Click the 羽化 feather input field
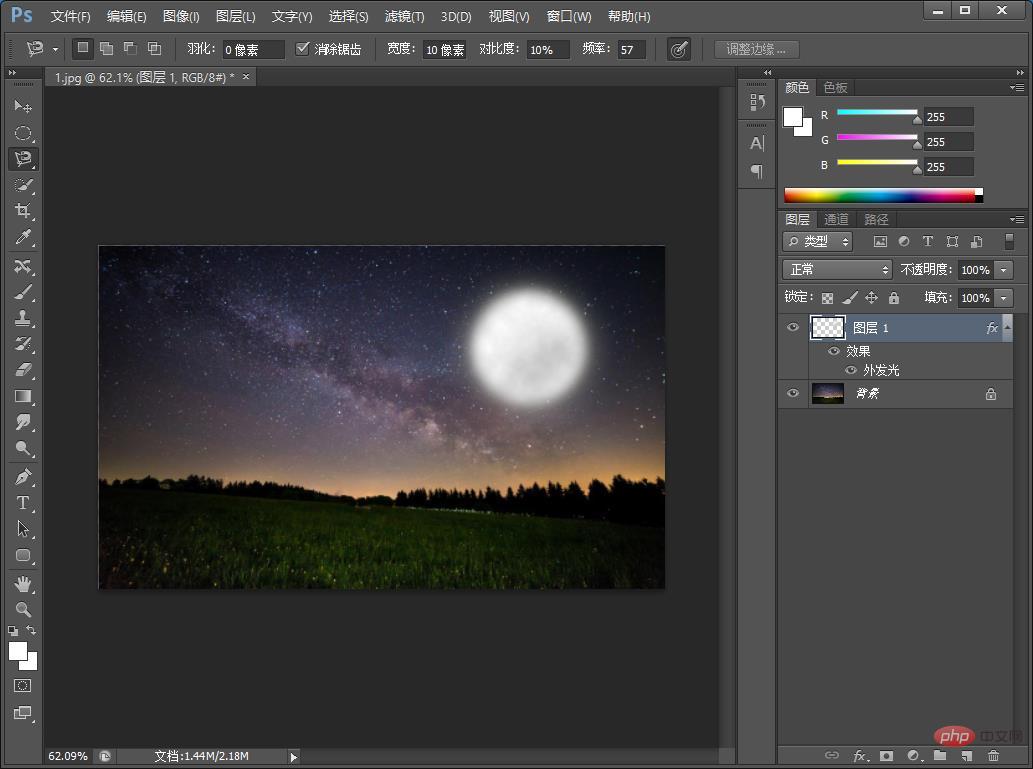 point(253,50)
